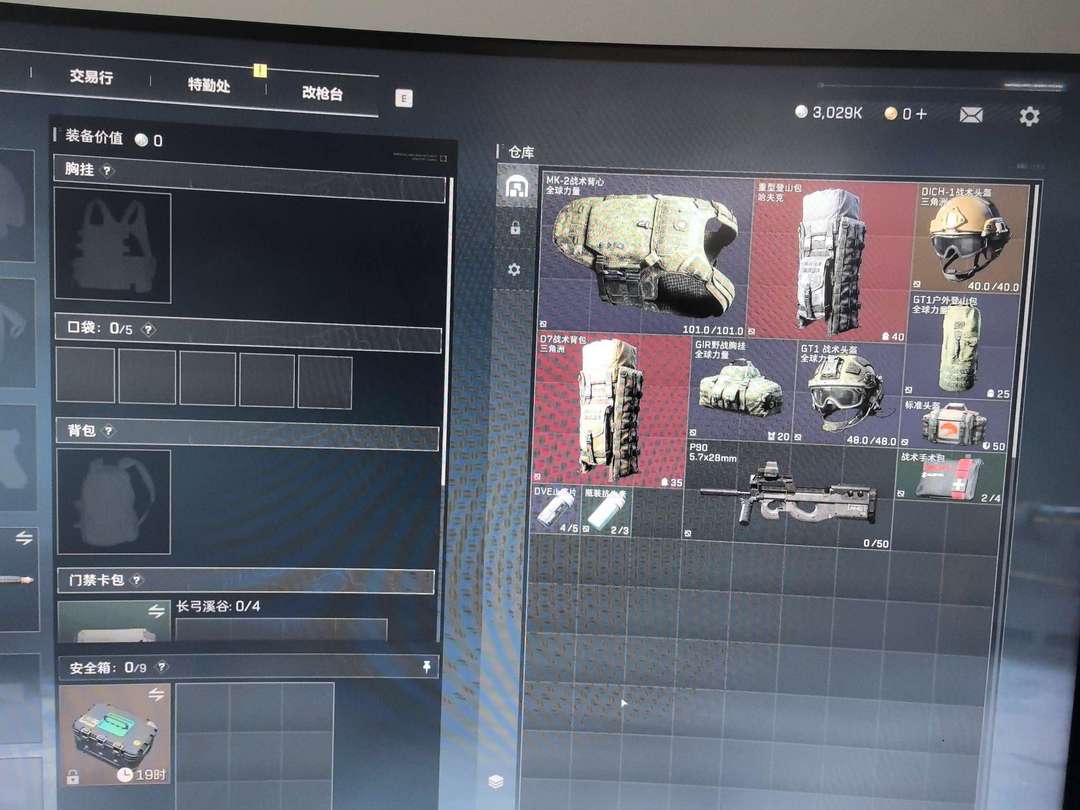The width and height of the screenshot is (1080, 810).
Task: Select the empty backpack slot
Action: (114, 501)
